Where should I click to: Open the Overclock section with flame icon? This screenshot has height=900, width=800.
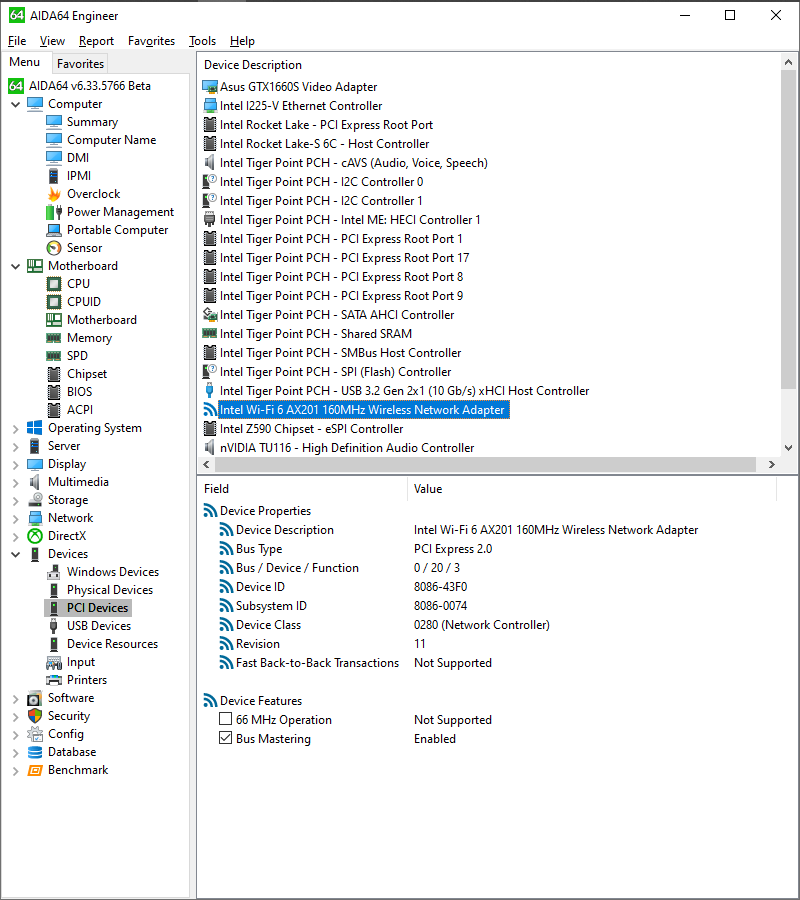(55, 193)
